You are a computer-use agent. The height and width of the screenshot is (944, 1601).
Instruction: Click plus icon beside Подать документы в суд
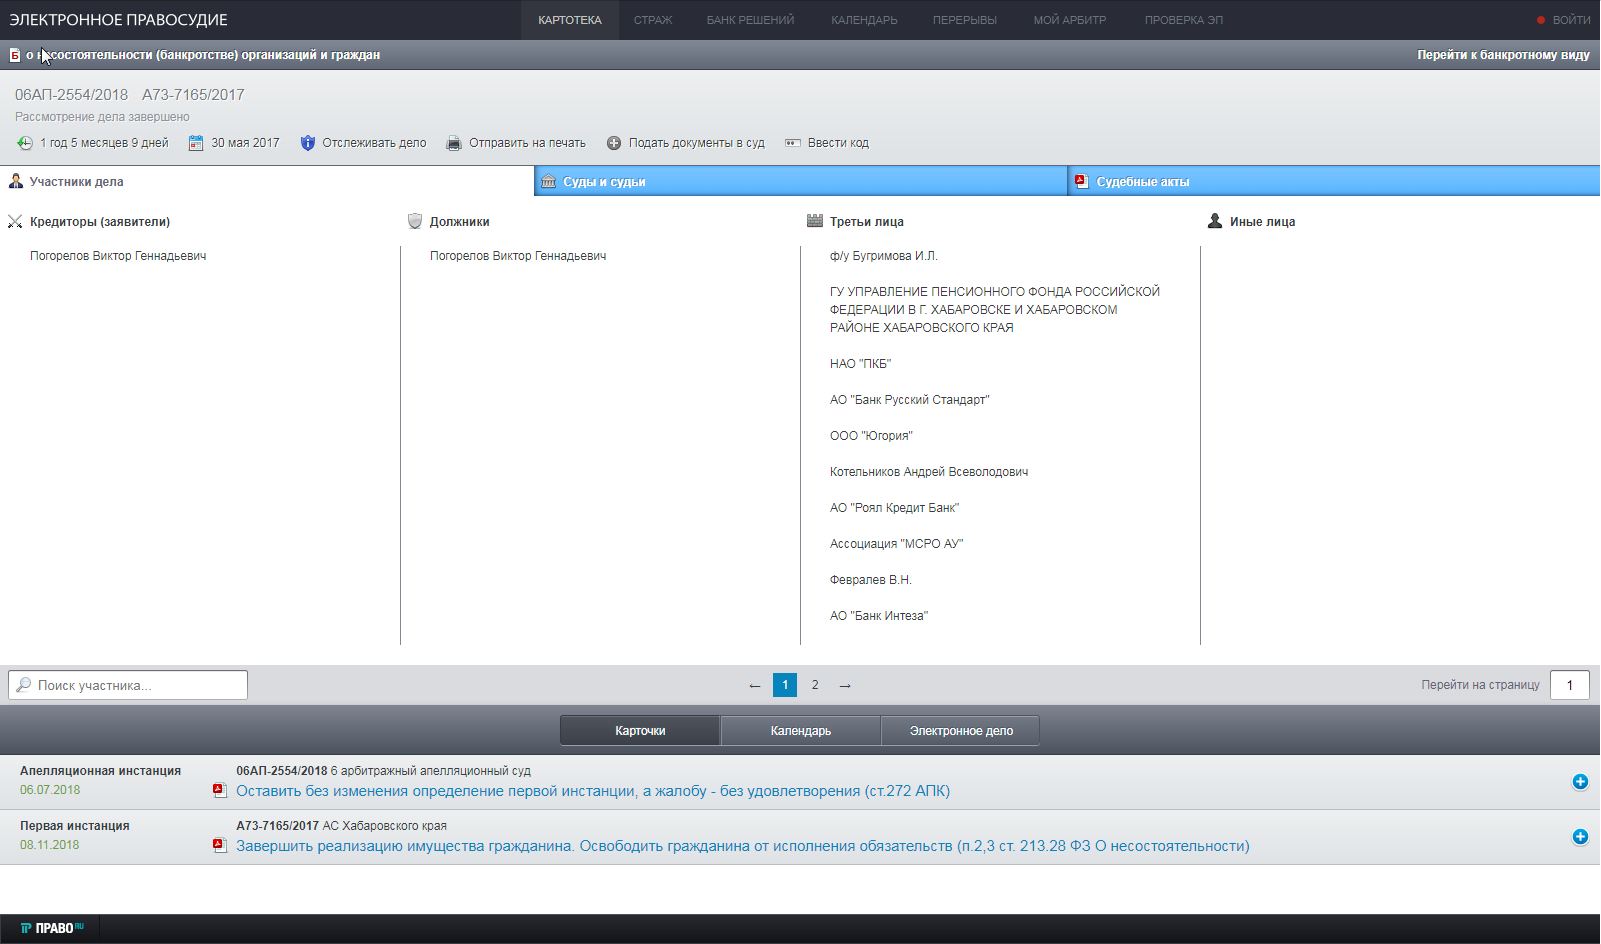click(x=614, y=143)
